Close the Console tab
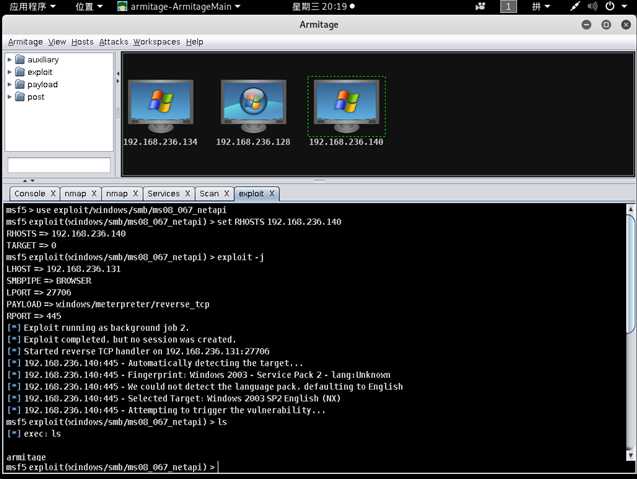637x479 pixels. click(53, 194)
